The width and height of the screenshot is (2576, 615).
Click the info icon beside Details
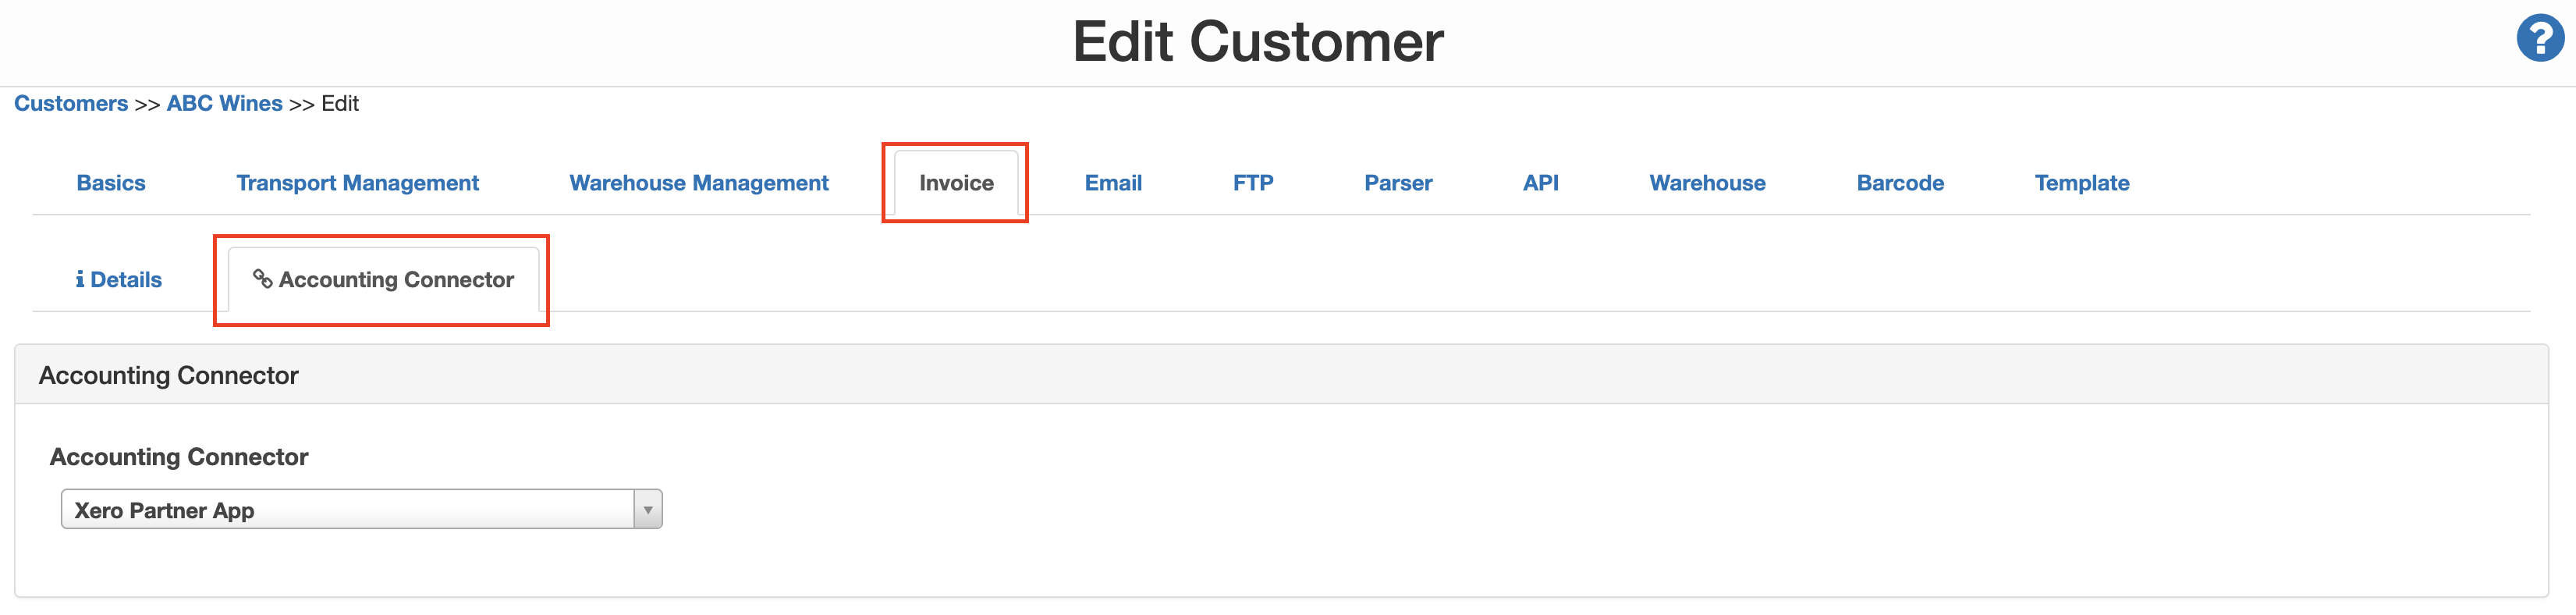(81, 280)
